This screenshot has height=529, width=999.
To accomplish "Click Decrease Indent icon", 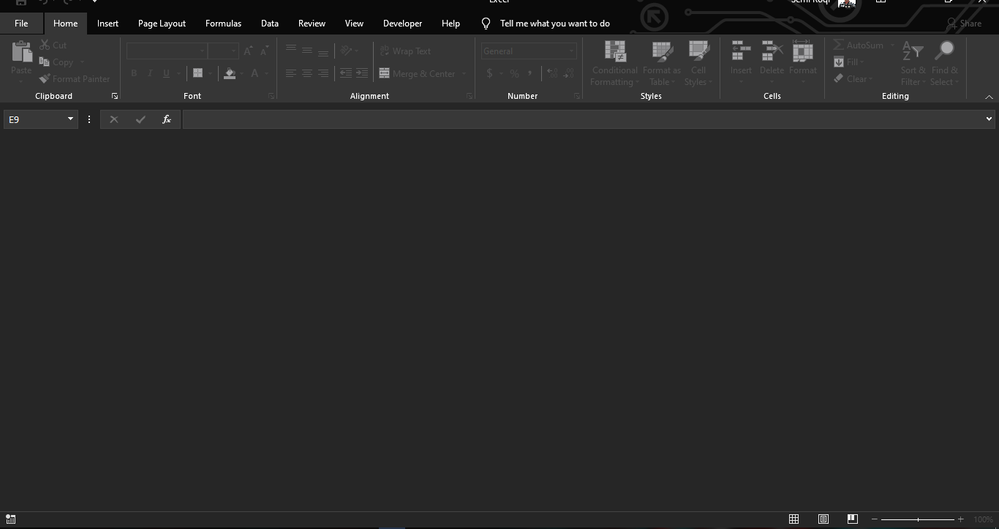I will point(345,73).
